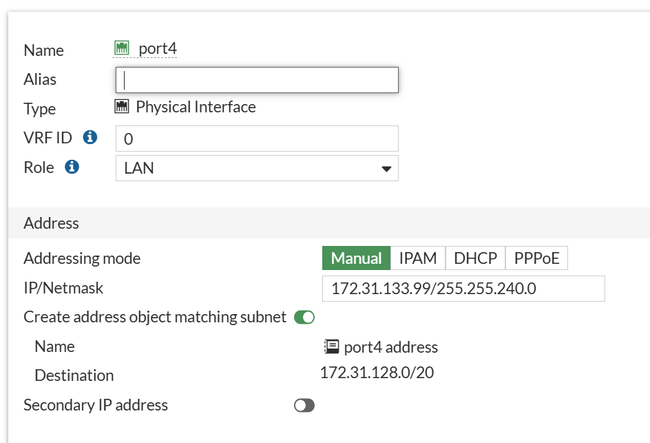Focus the Alias text field
The image size is (650, 443).
tap(257, 79)
